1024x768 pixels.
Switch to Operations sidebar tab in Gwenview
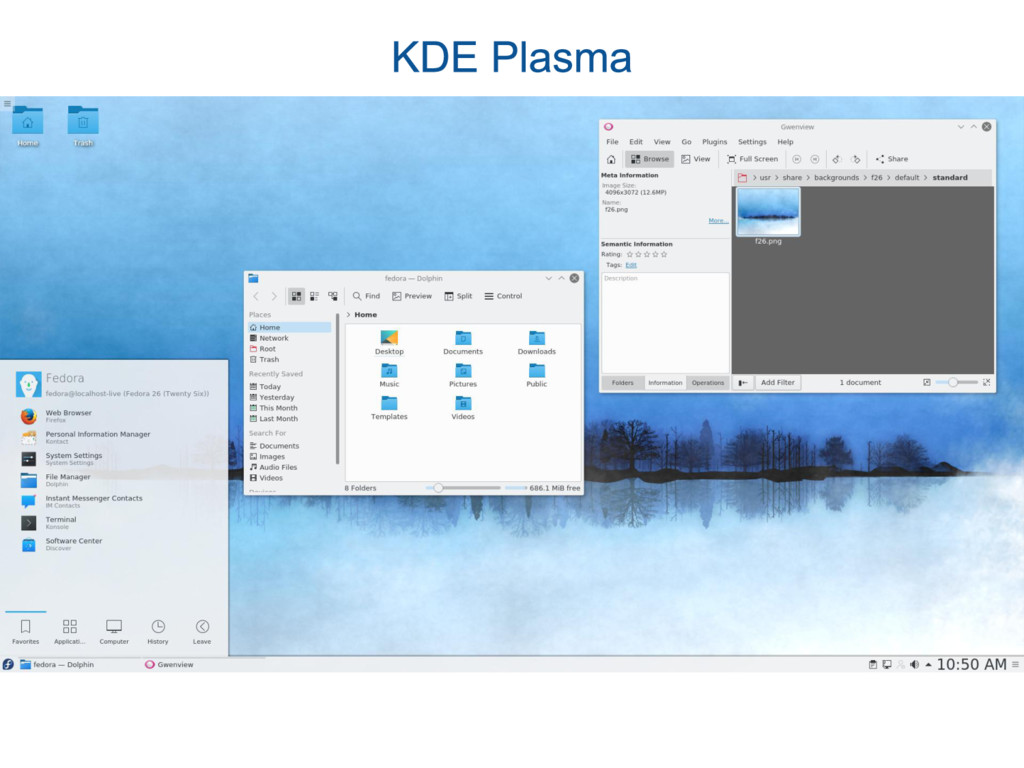[708, 383]
